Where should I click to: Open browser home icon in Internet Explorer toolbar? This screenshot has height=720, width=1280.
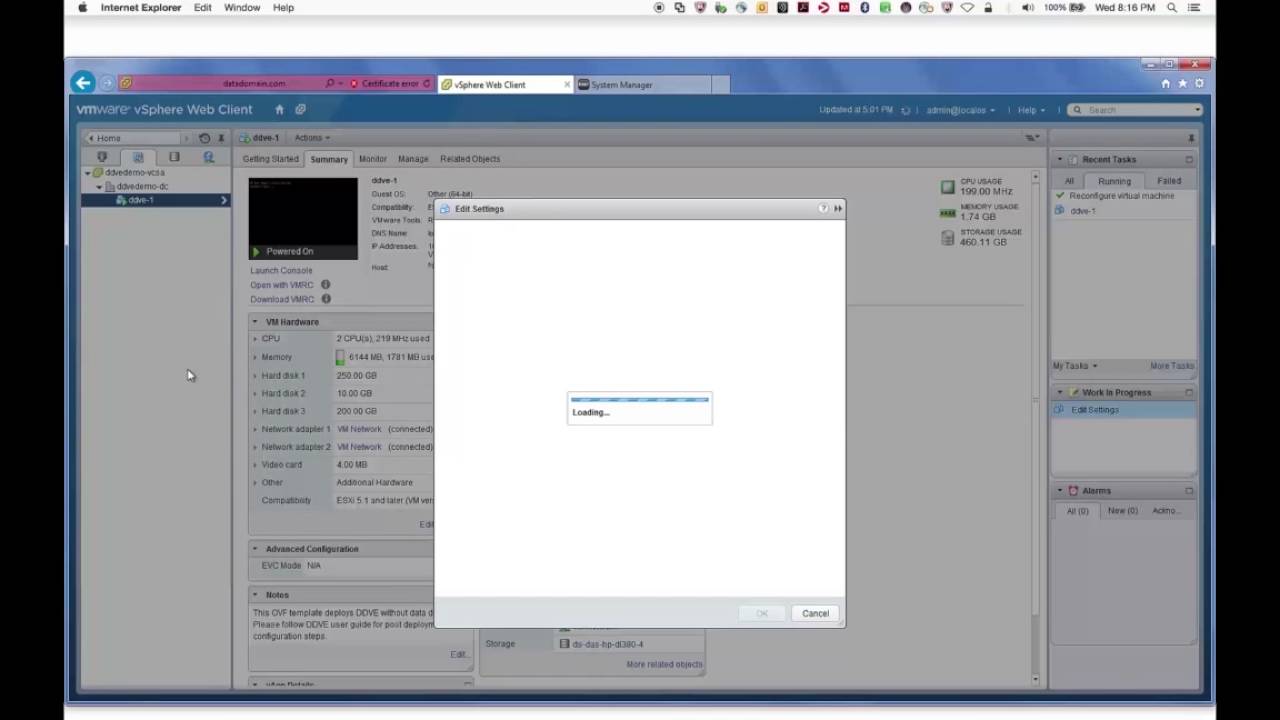[x=1165, y=84]
